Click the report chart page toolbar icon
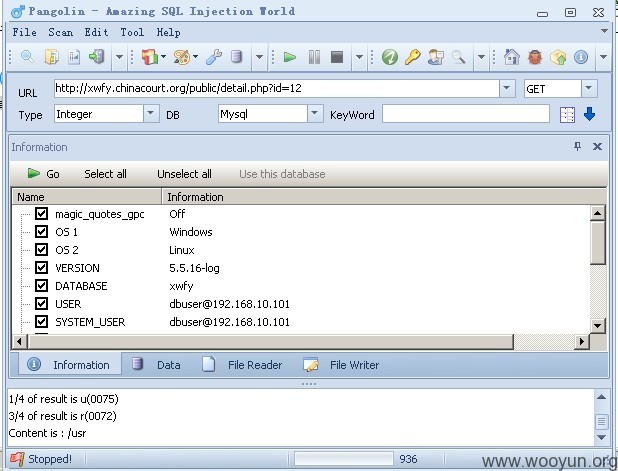The height and width of the screenshot is (471, 618). point(74,57)
